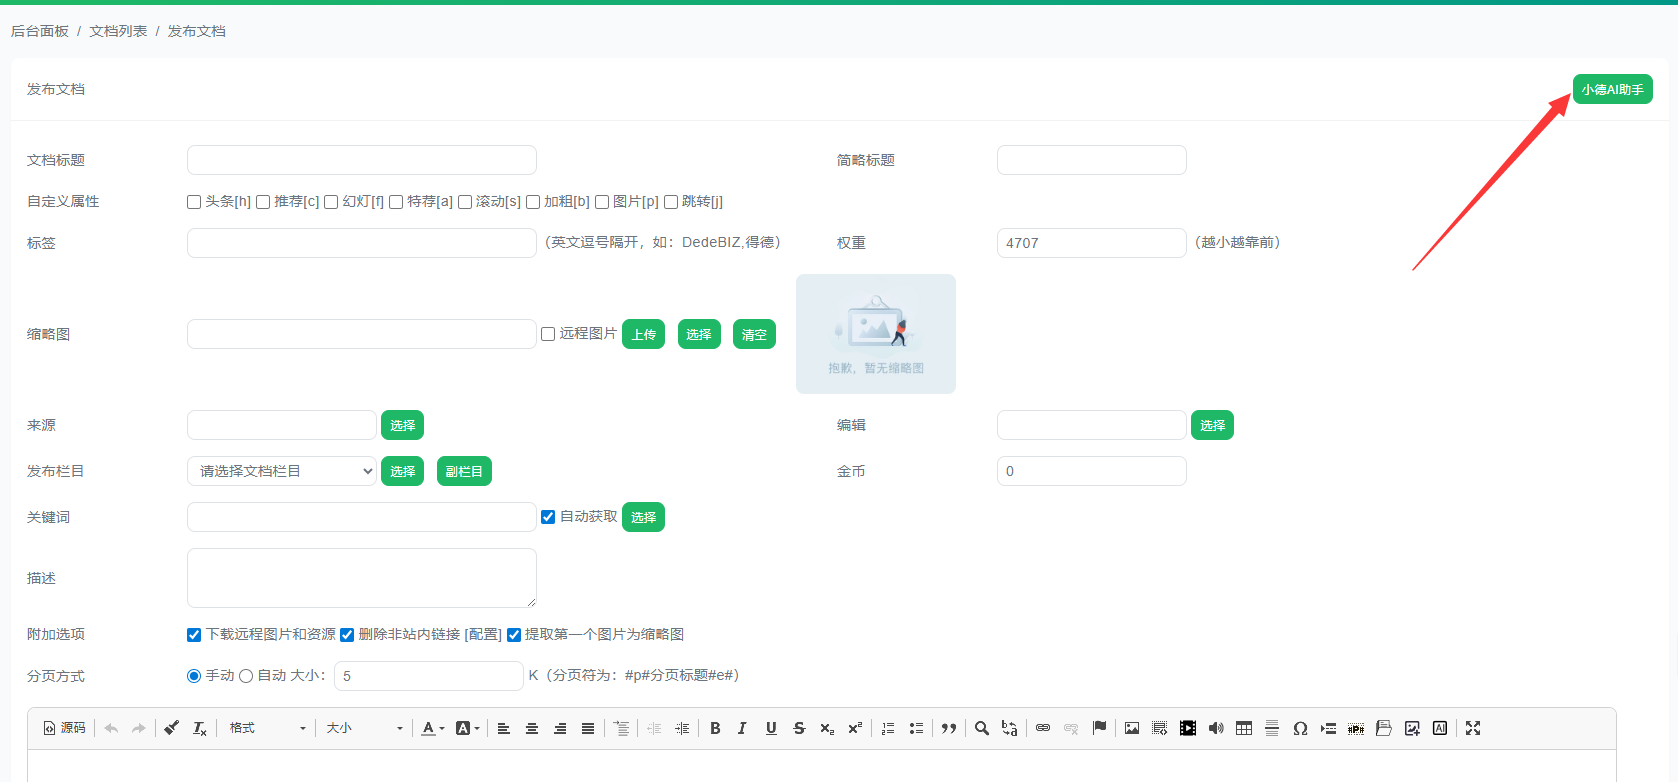
Task: Insert special character omega
Action: 1300,728
